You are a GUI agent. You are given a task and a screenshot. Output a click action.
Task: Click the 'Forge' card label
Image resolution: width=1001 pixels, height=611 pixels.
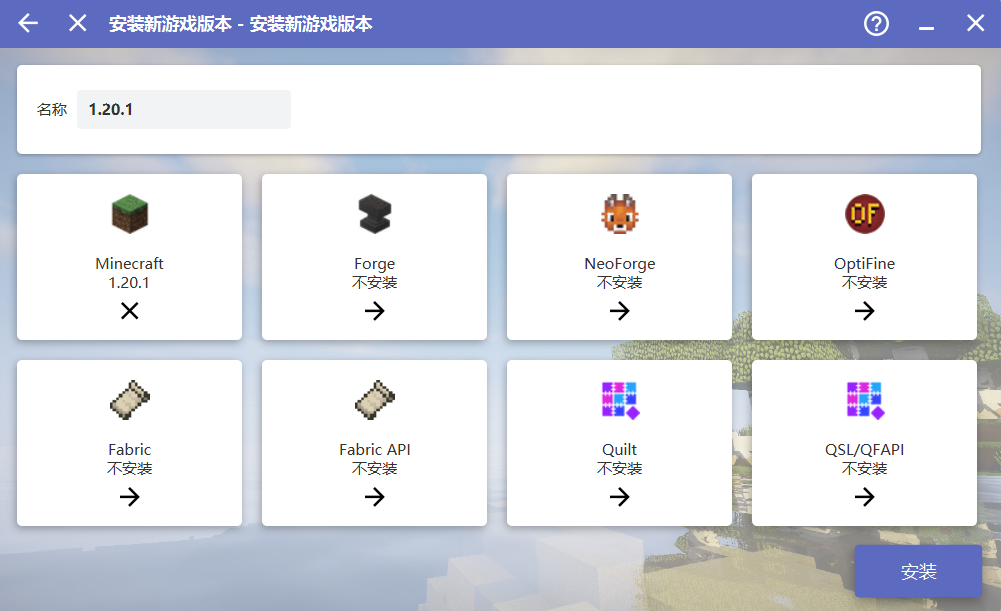click(x=375, y=264)
